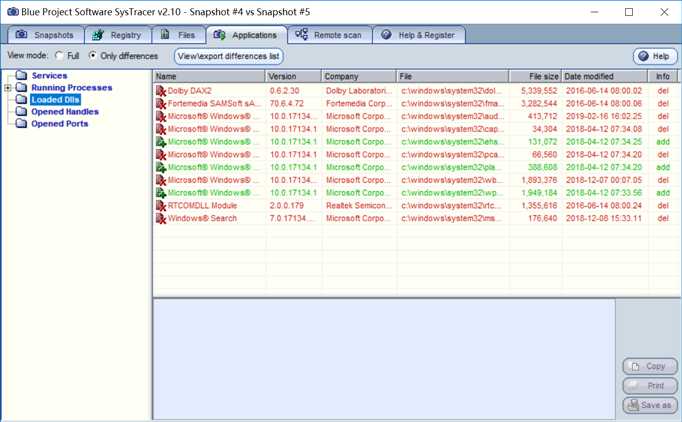The image size is (682, 422).
Task: Click added icon in 388,608 size row
Action: coord(161,167)
